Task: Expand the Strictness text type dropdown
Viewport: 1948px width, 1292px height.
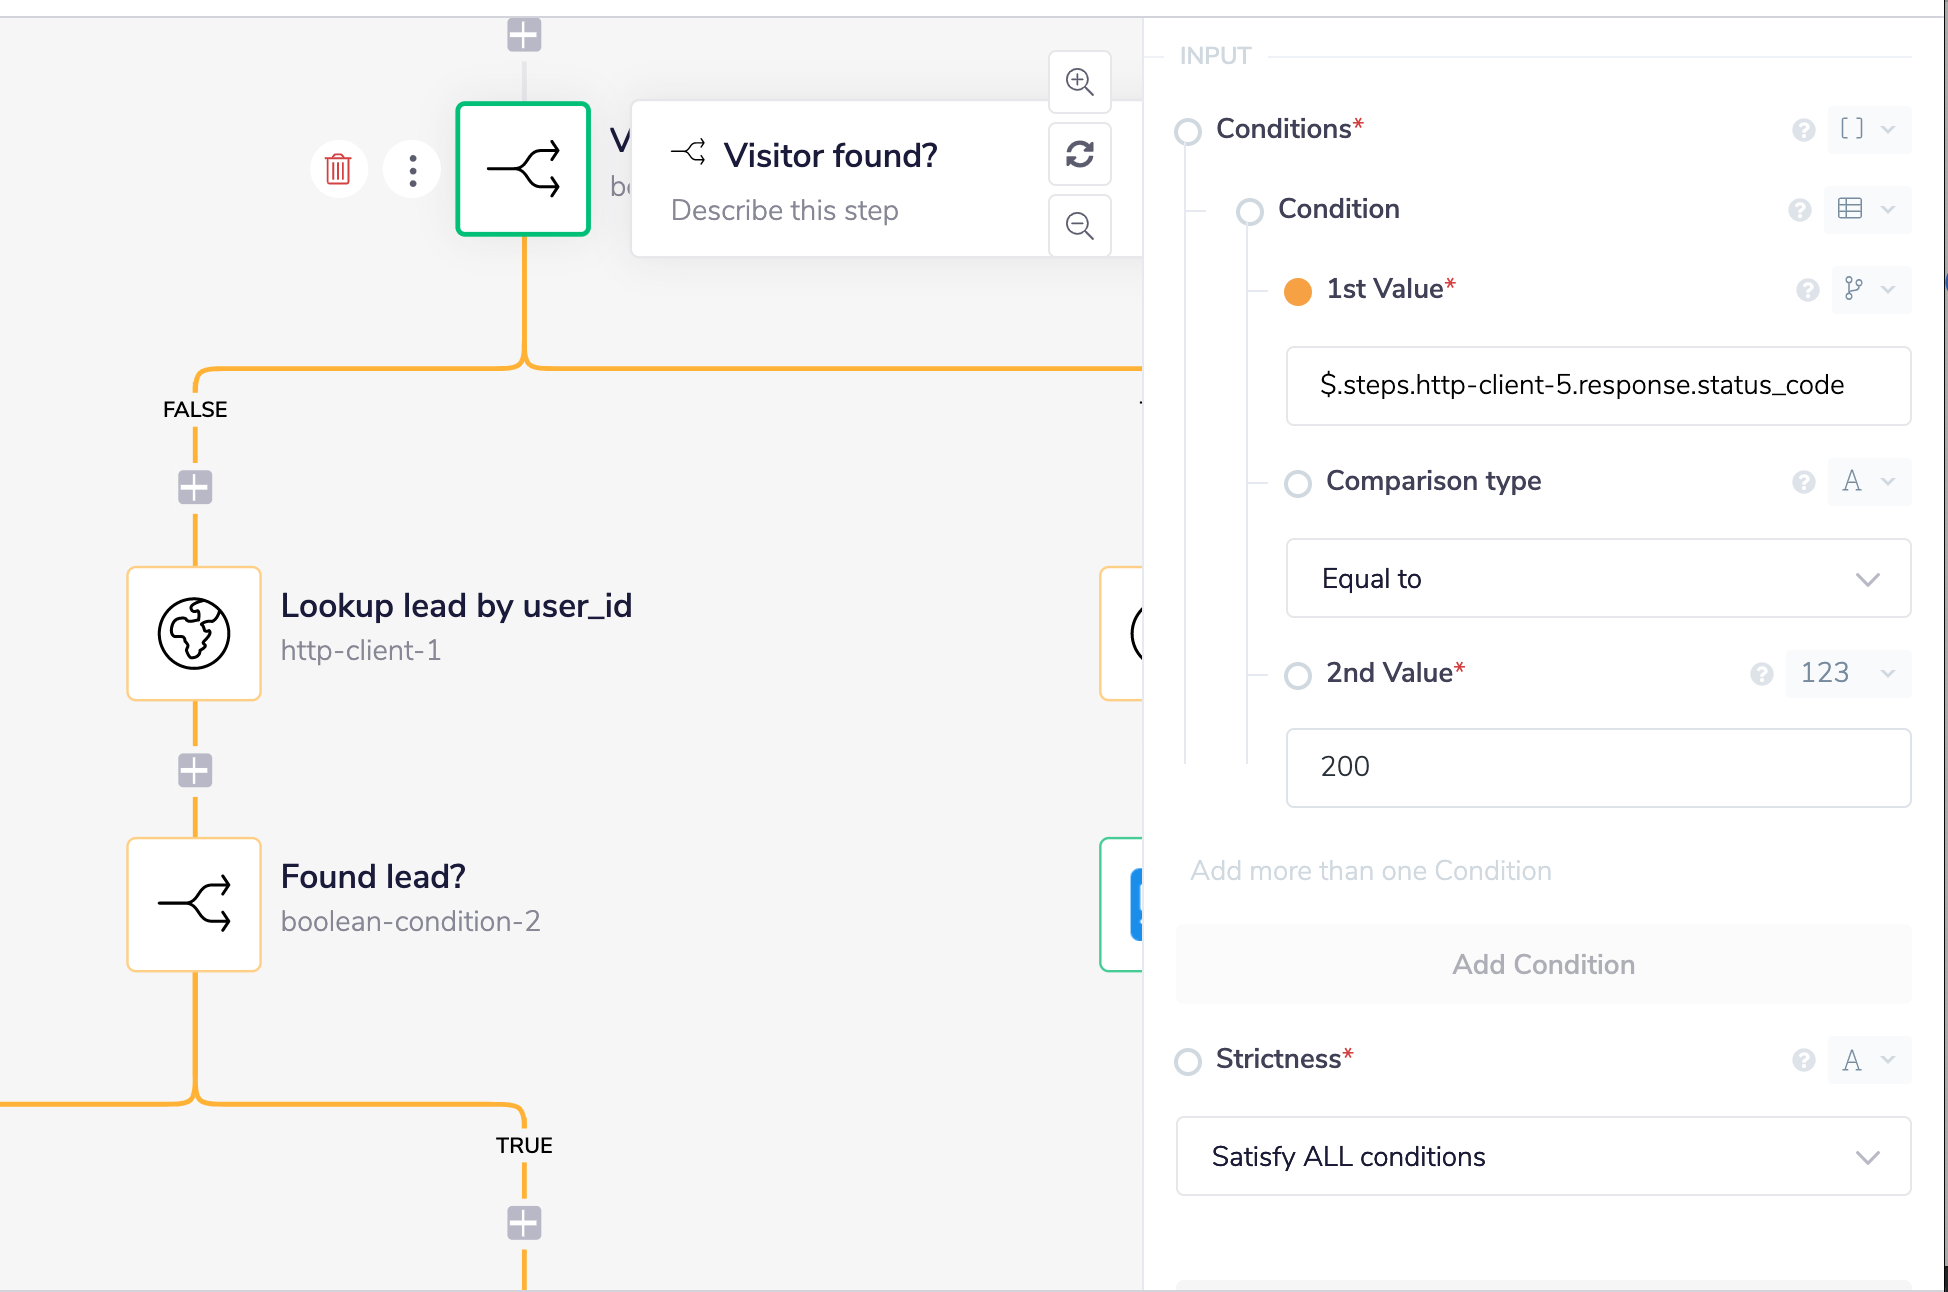Action: [x=1866, y=1058]
